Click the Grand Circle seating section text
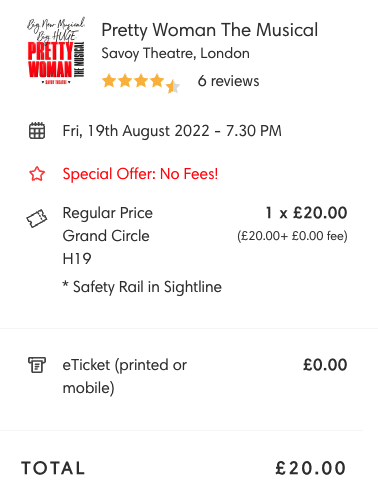The height and width of the screenshot is (494, 378). 106,236
